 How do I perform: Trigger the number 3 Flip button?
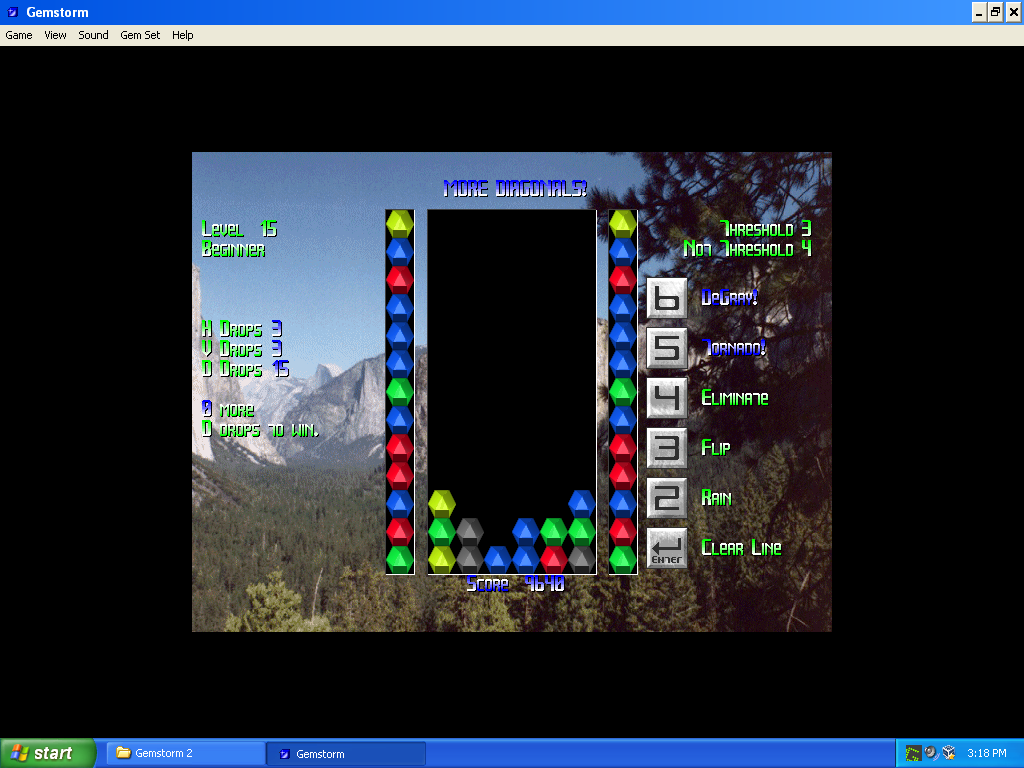pos(667,448)
